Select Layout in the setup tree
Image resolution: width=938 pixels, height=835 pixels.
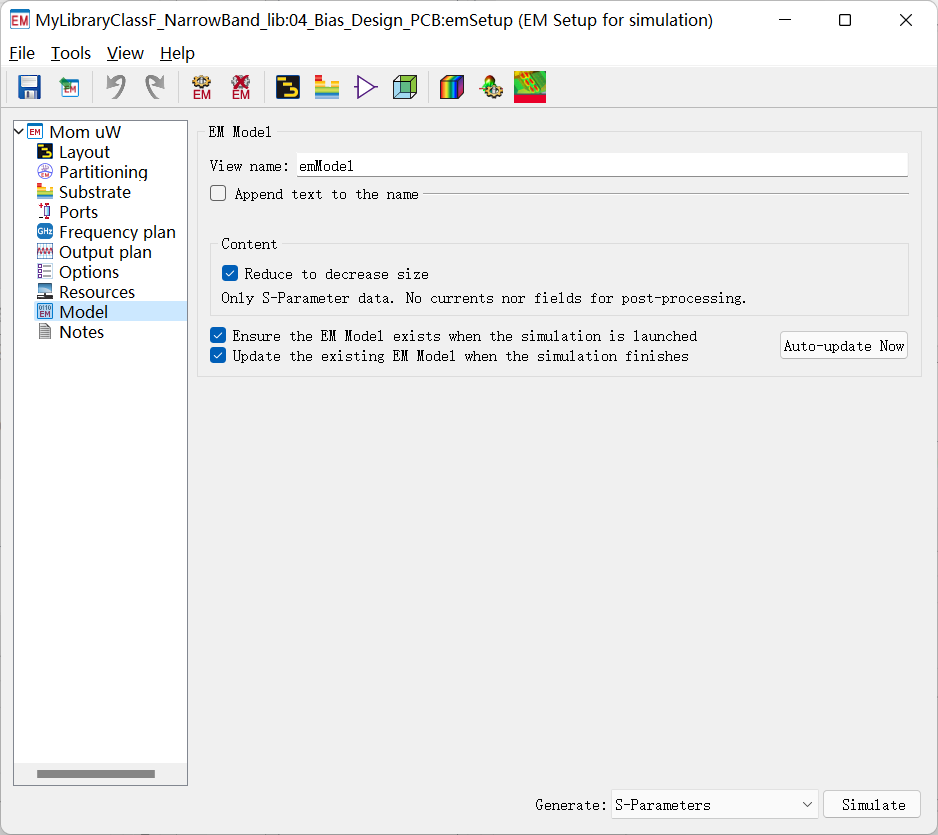coord(84,152)
